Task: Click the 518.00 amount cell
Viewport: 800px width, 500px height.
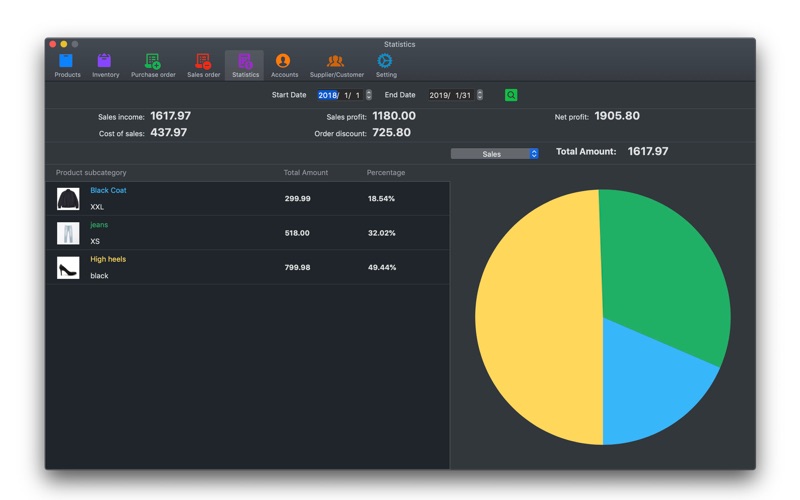Action: (x=297, y=233)
